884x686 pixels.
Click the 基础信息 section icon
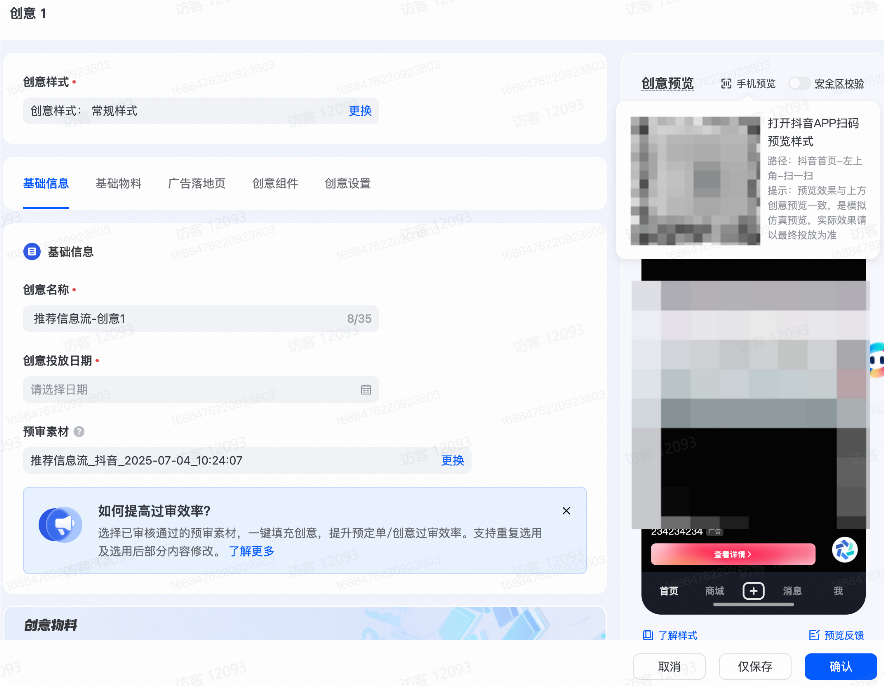click(32, 251)
